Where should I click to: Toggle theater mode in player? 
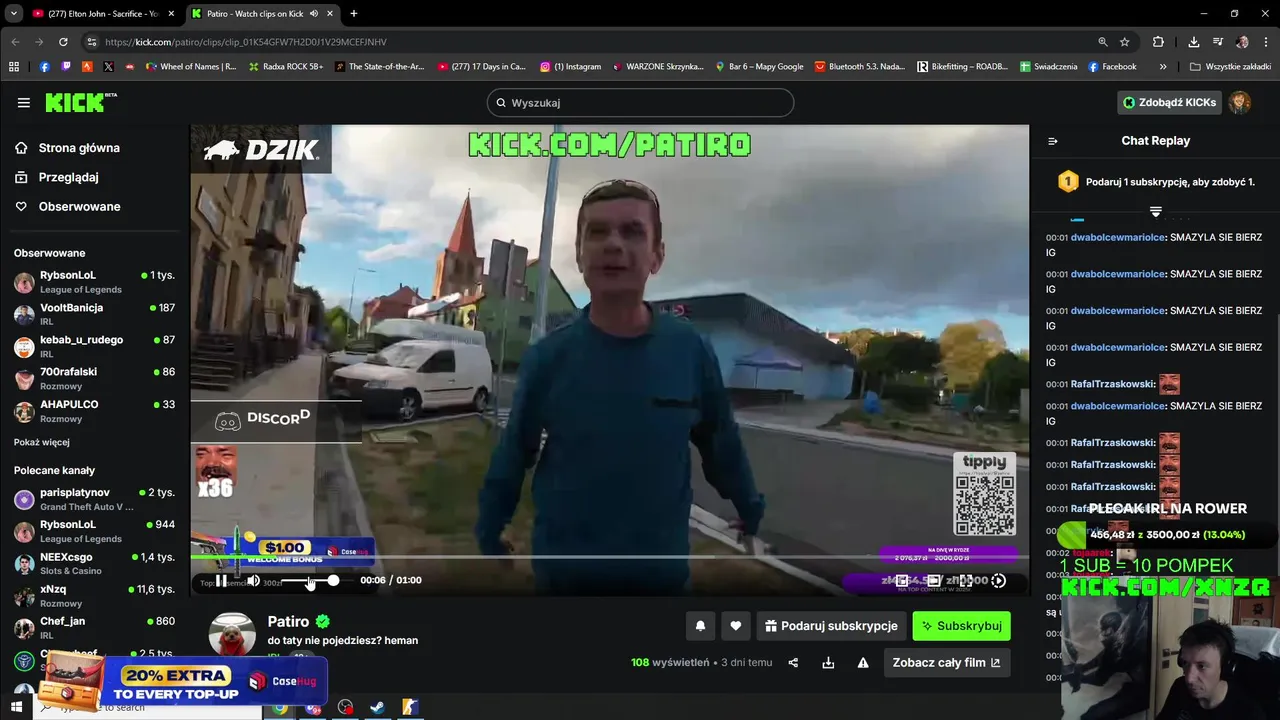934,580
